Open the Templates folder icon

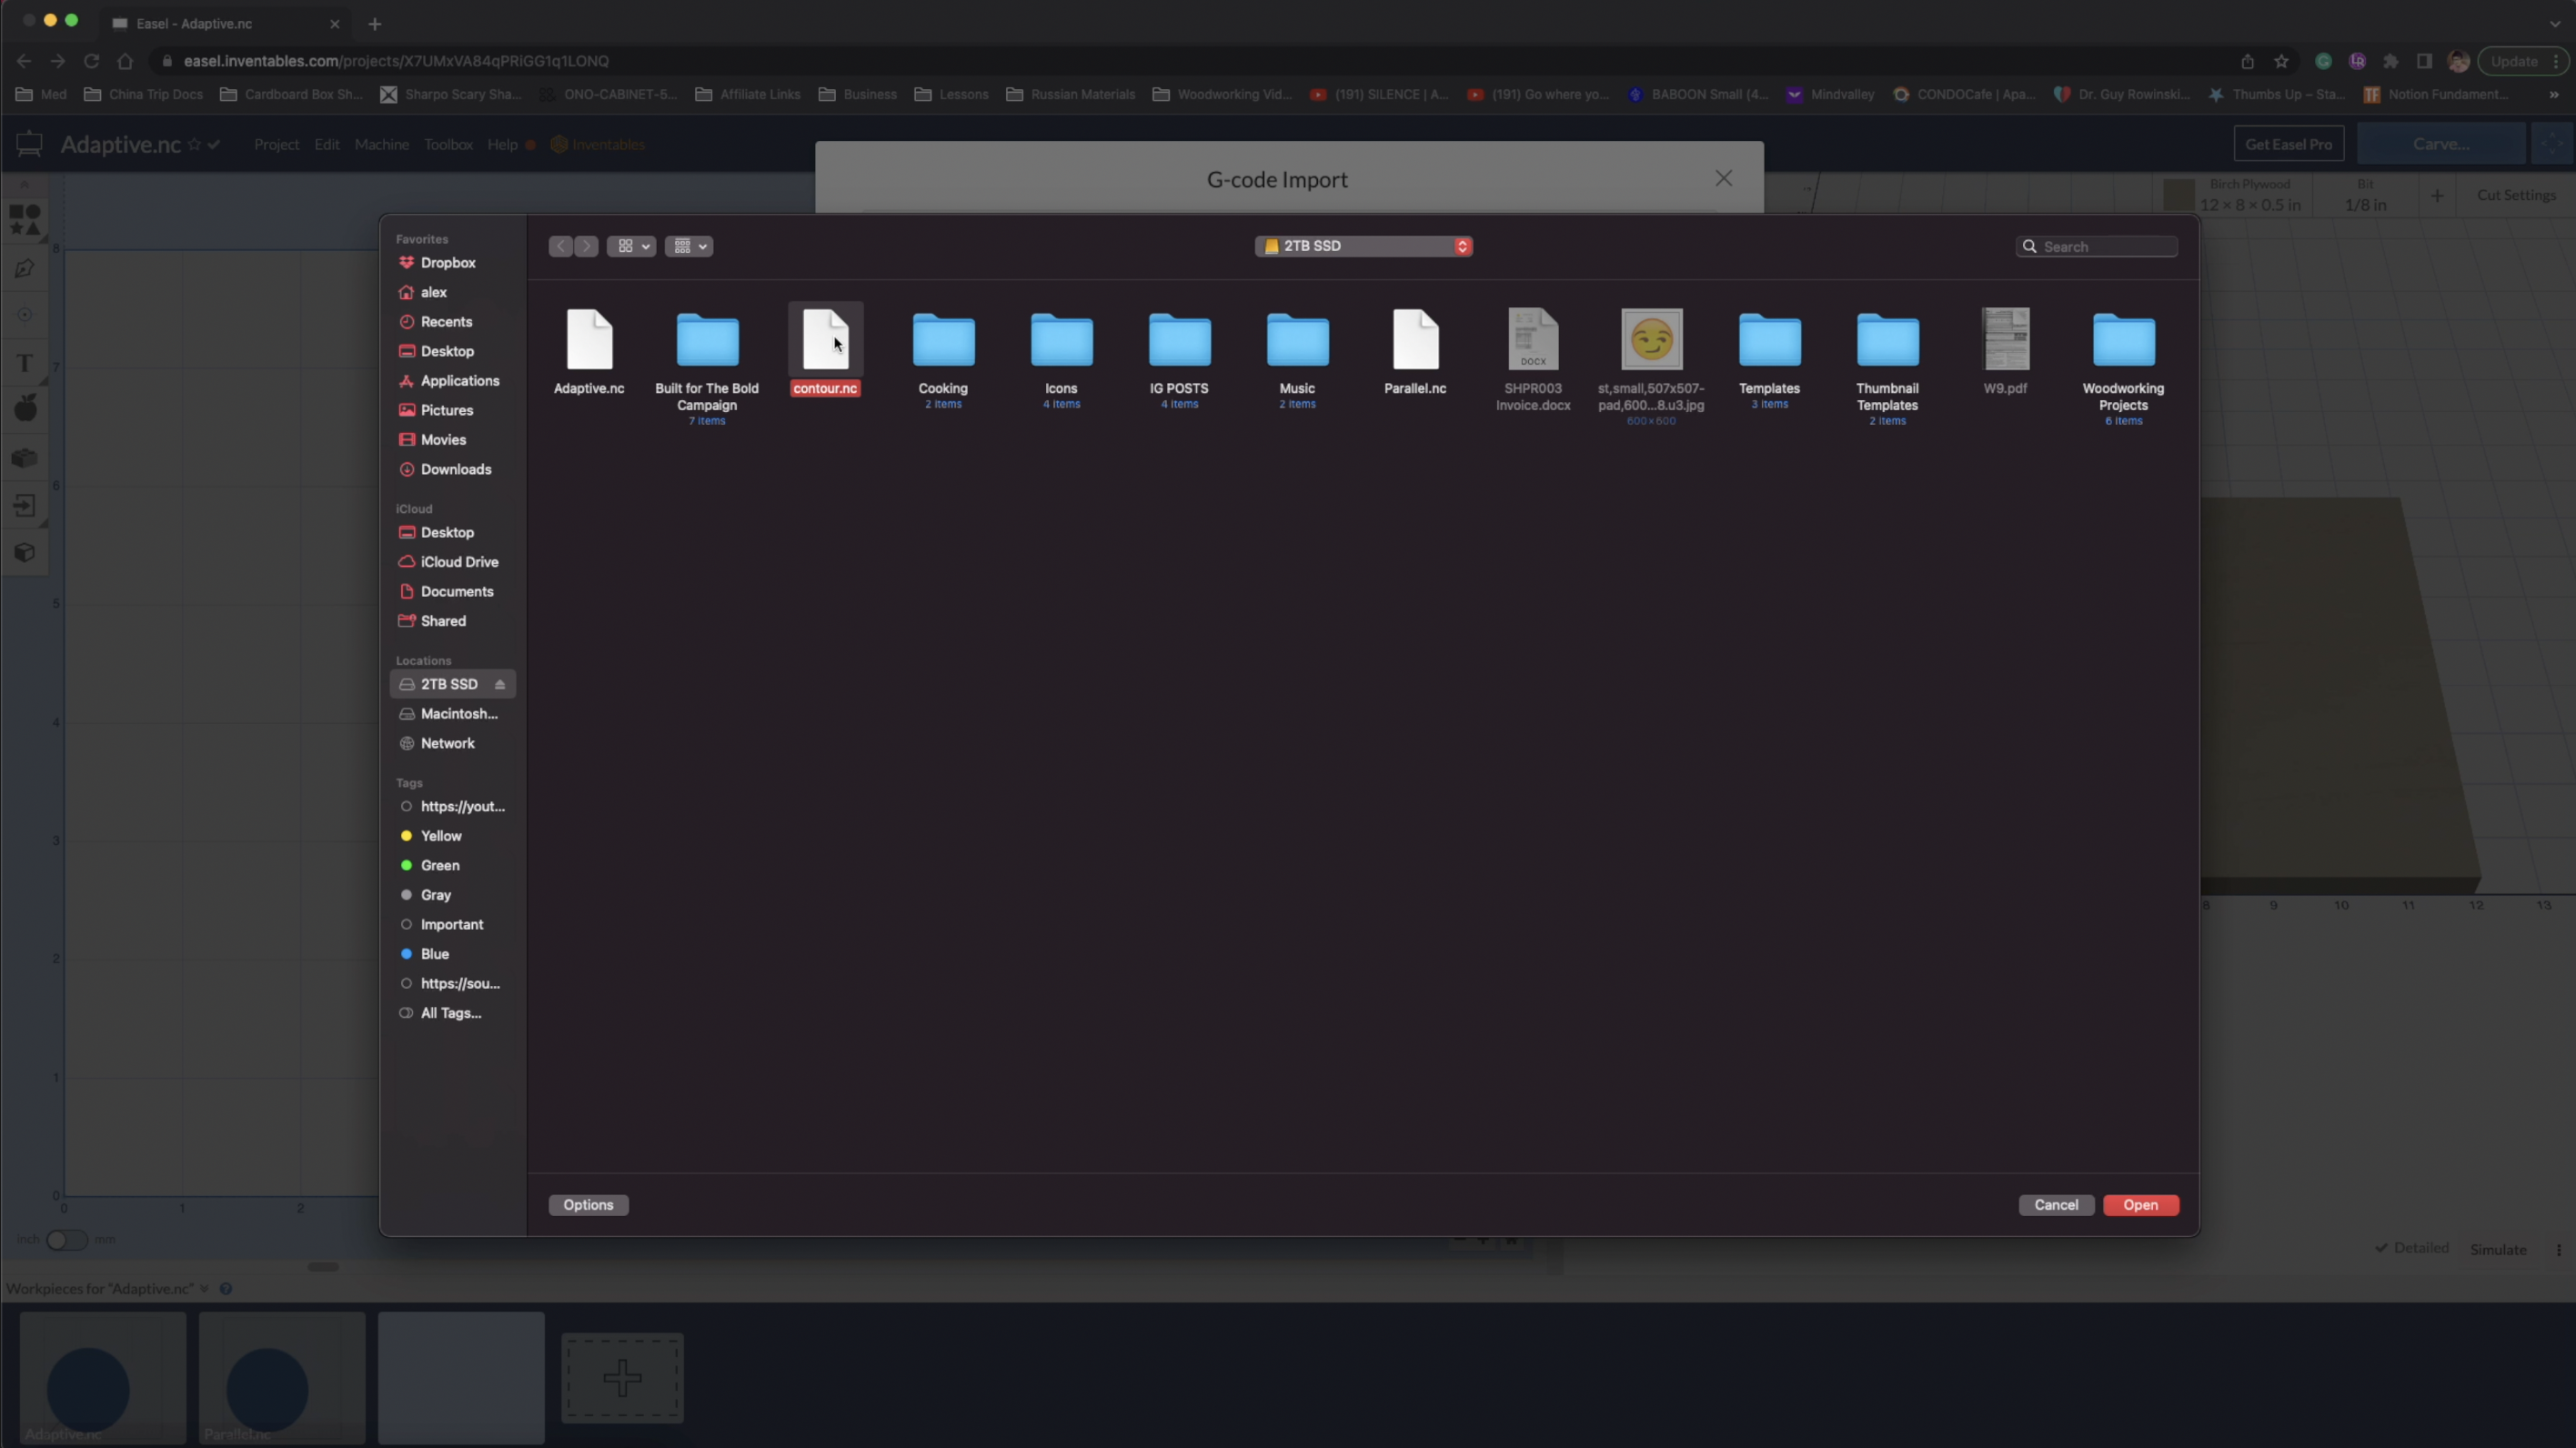(x=1769, y=341)
